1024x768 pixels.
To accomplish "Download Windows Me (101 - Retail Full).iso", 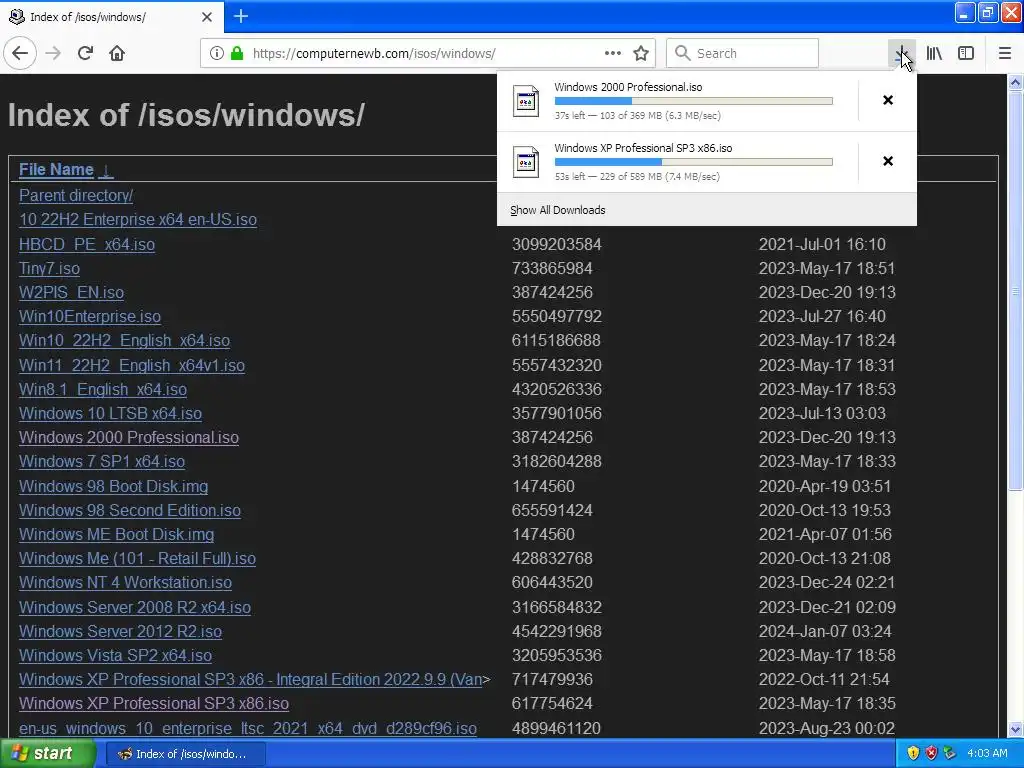I will (137, 558).
